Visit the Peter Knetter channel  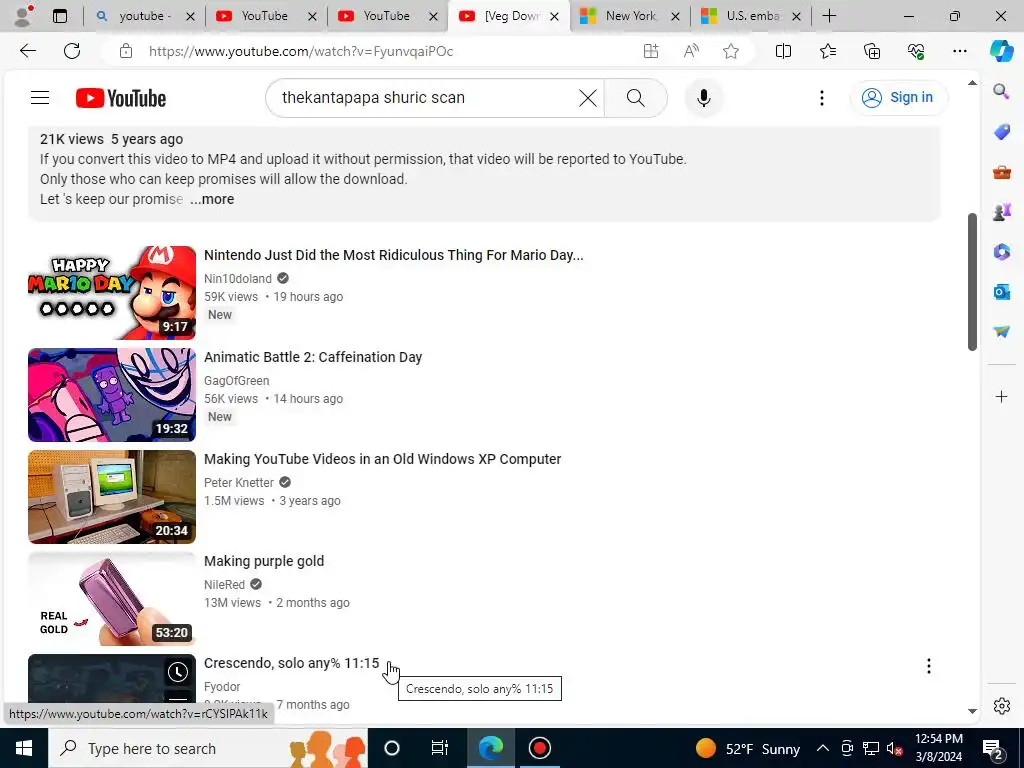point(239,483)
